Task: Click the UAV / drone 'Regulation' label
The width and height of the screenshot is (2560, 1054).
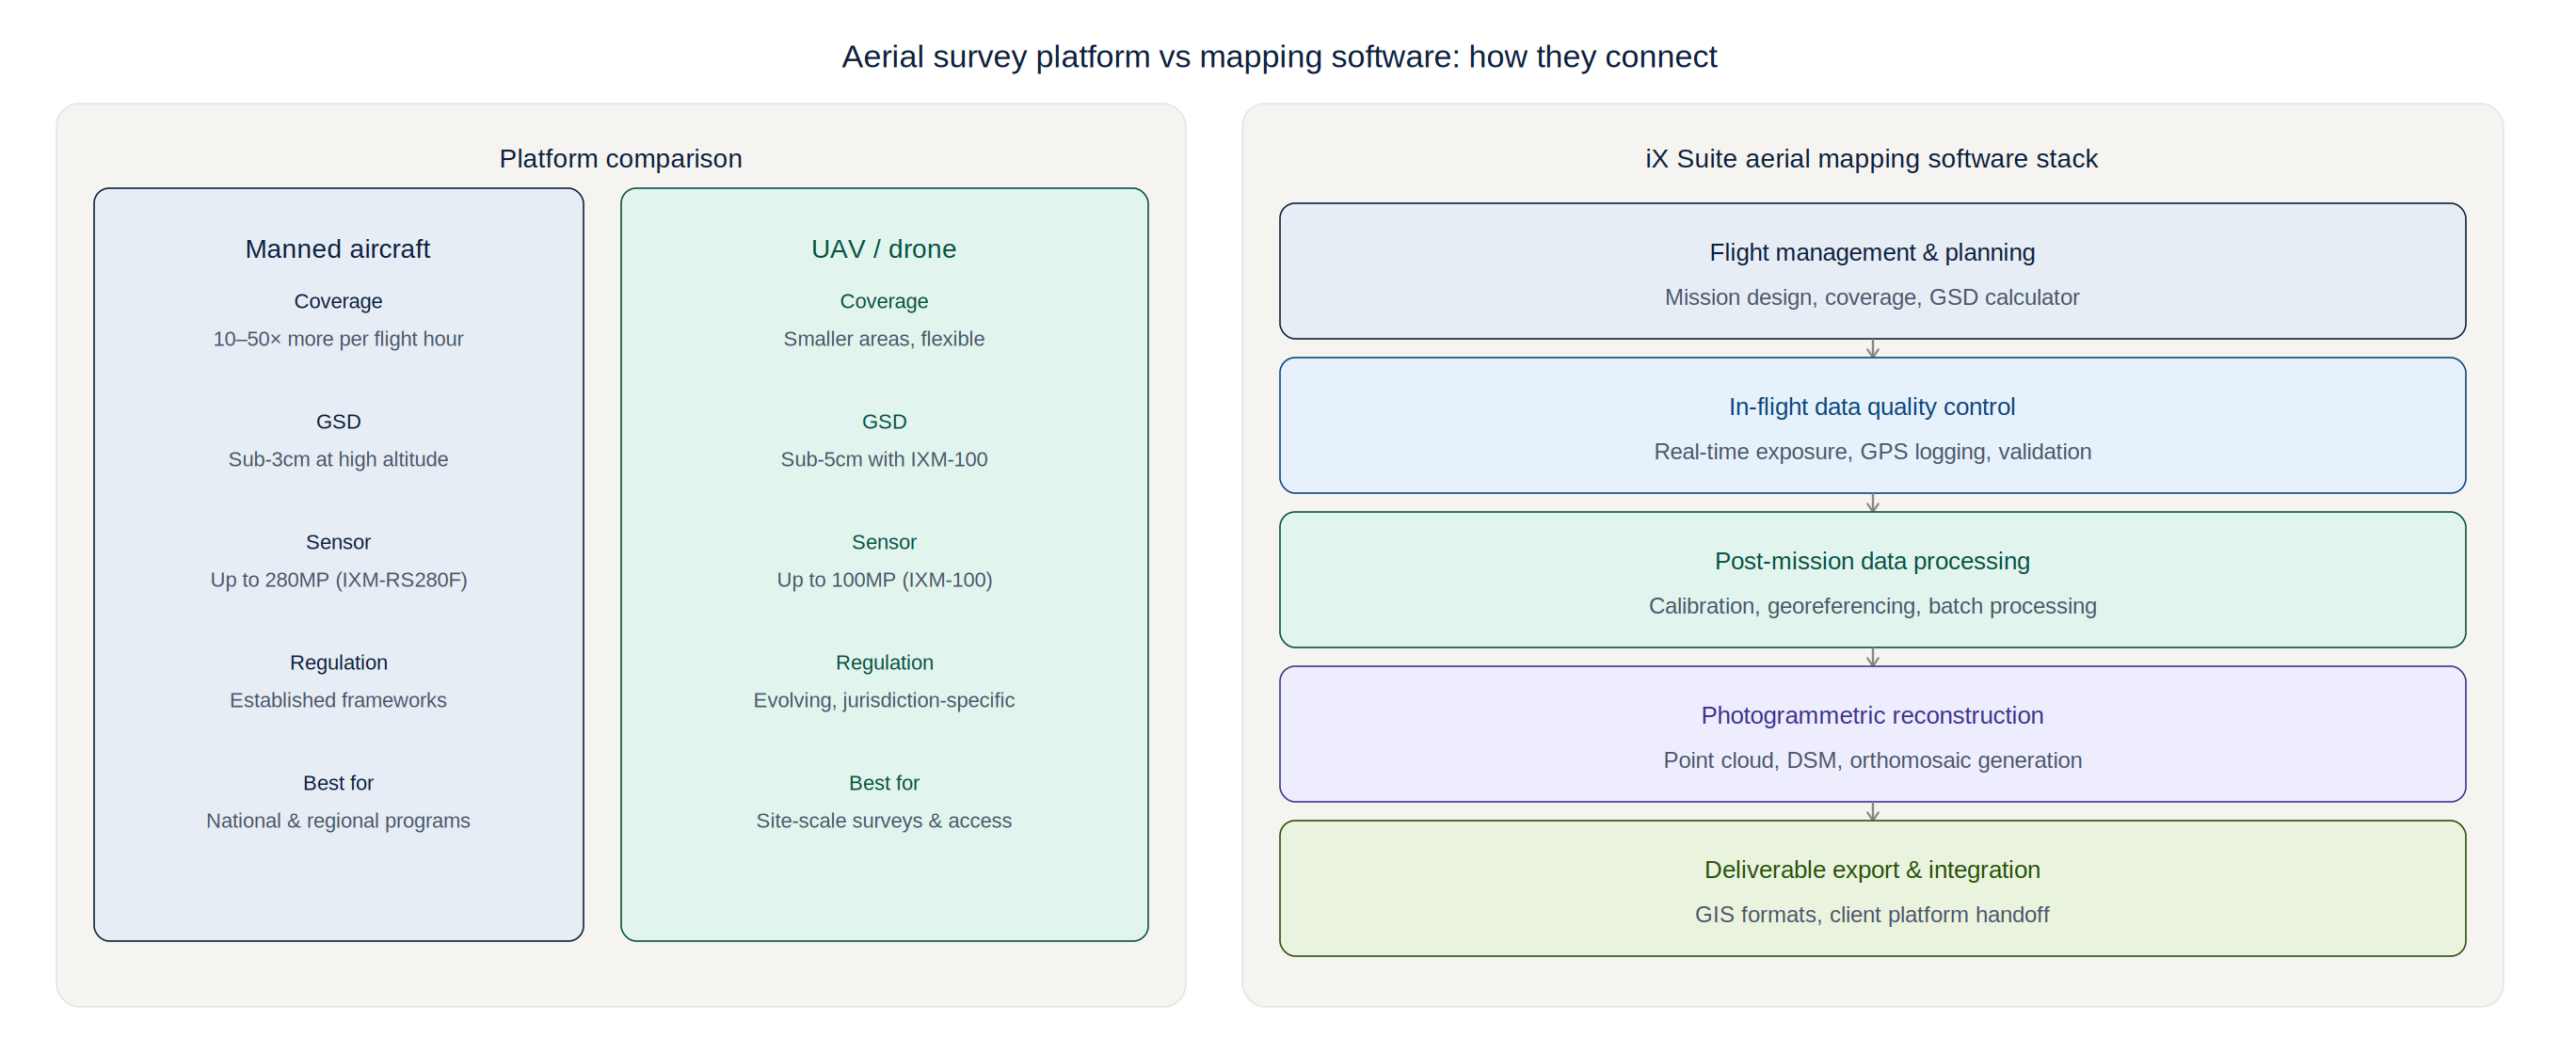Action: tap(884, 662)
